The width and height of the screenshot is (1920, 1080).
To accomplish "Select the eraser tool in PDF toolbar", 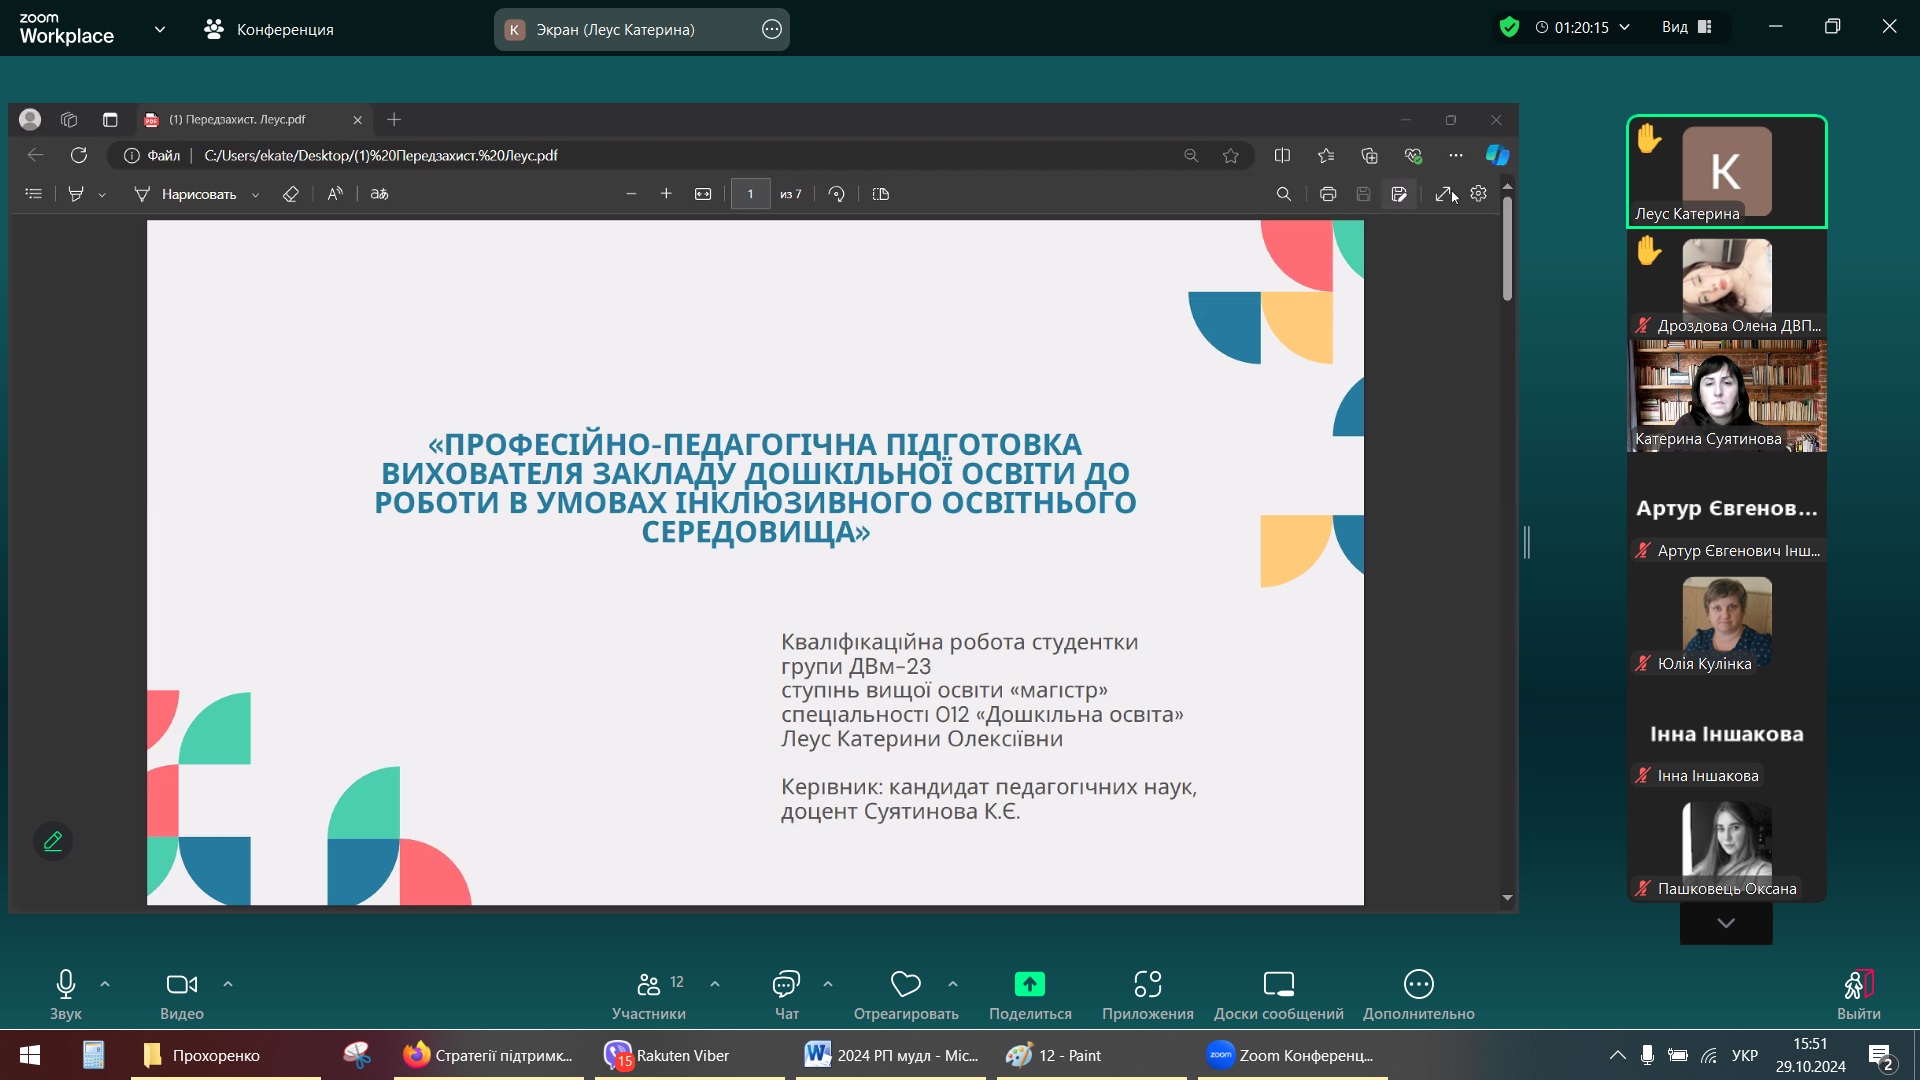I will [x=291, y=194].
